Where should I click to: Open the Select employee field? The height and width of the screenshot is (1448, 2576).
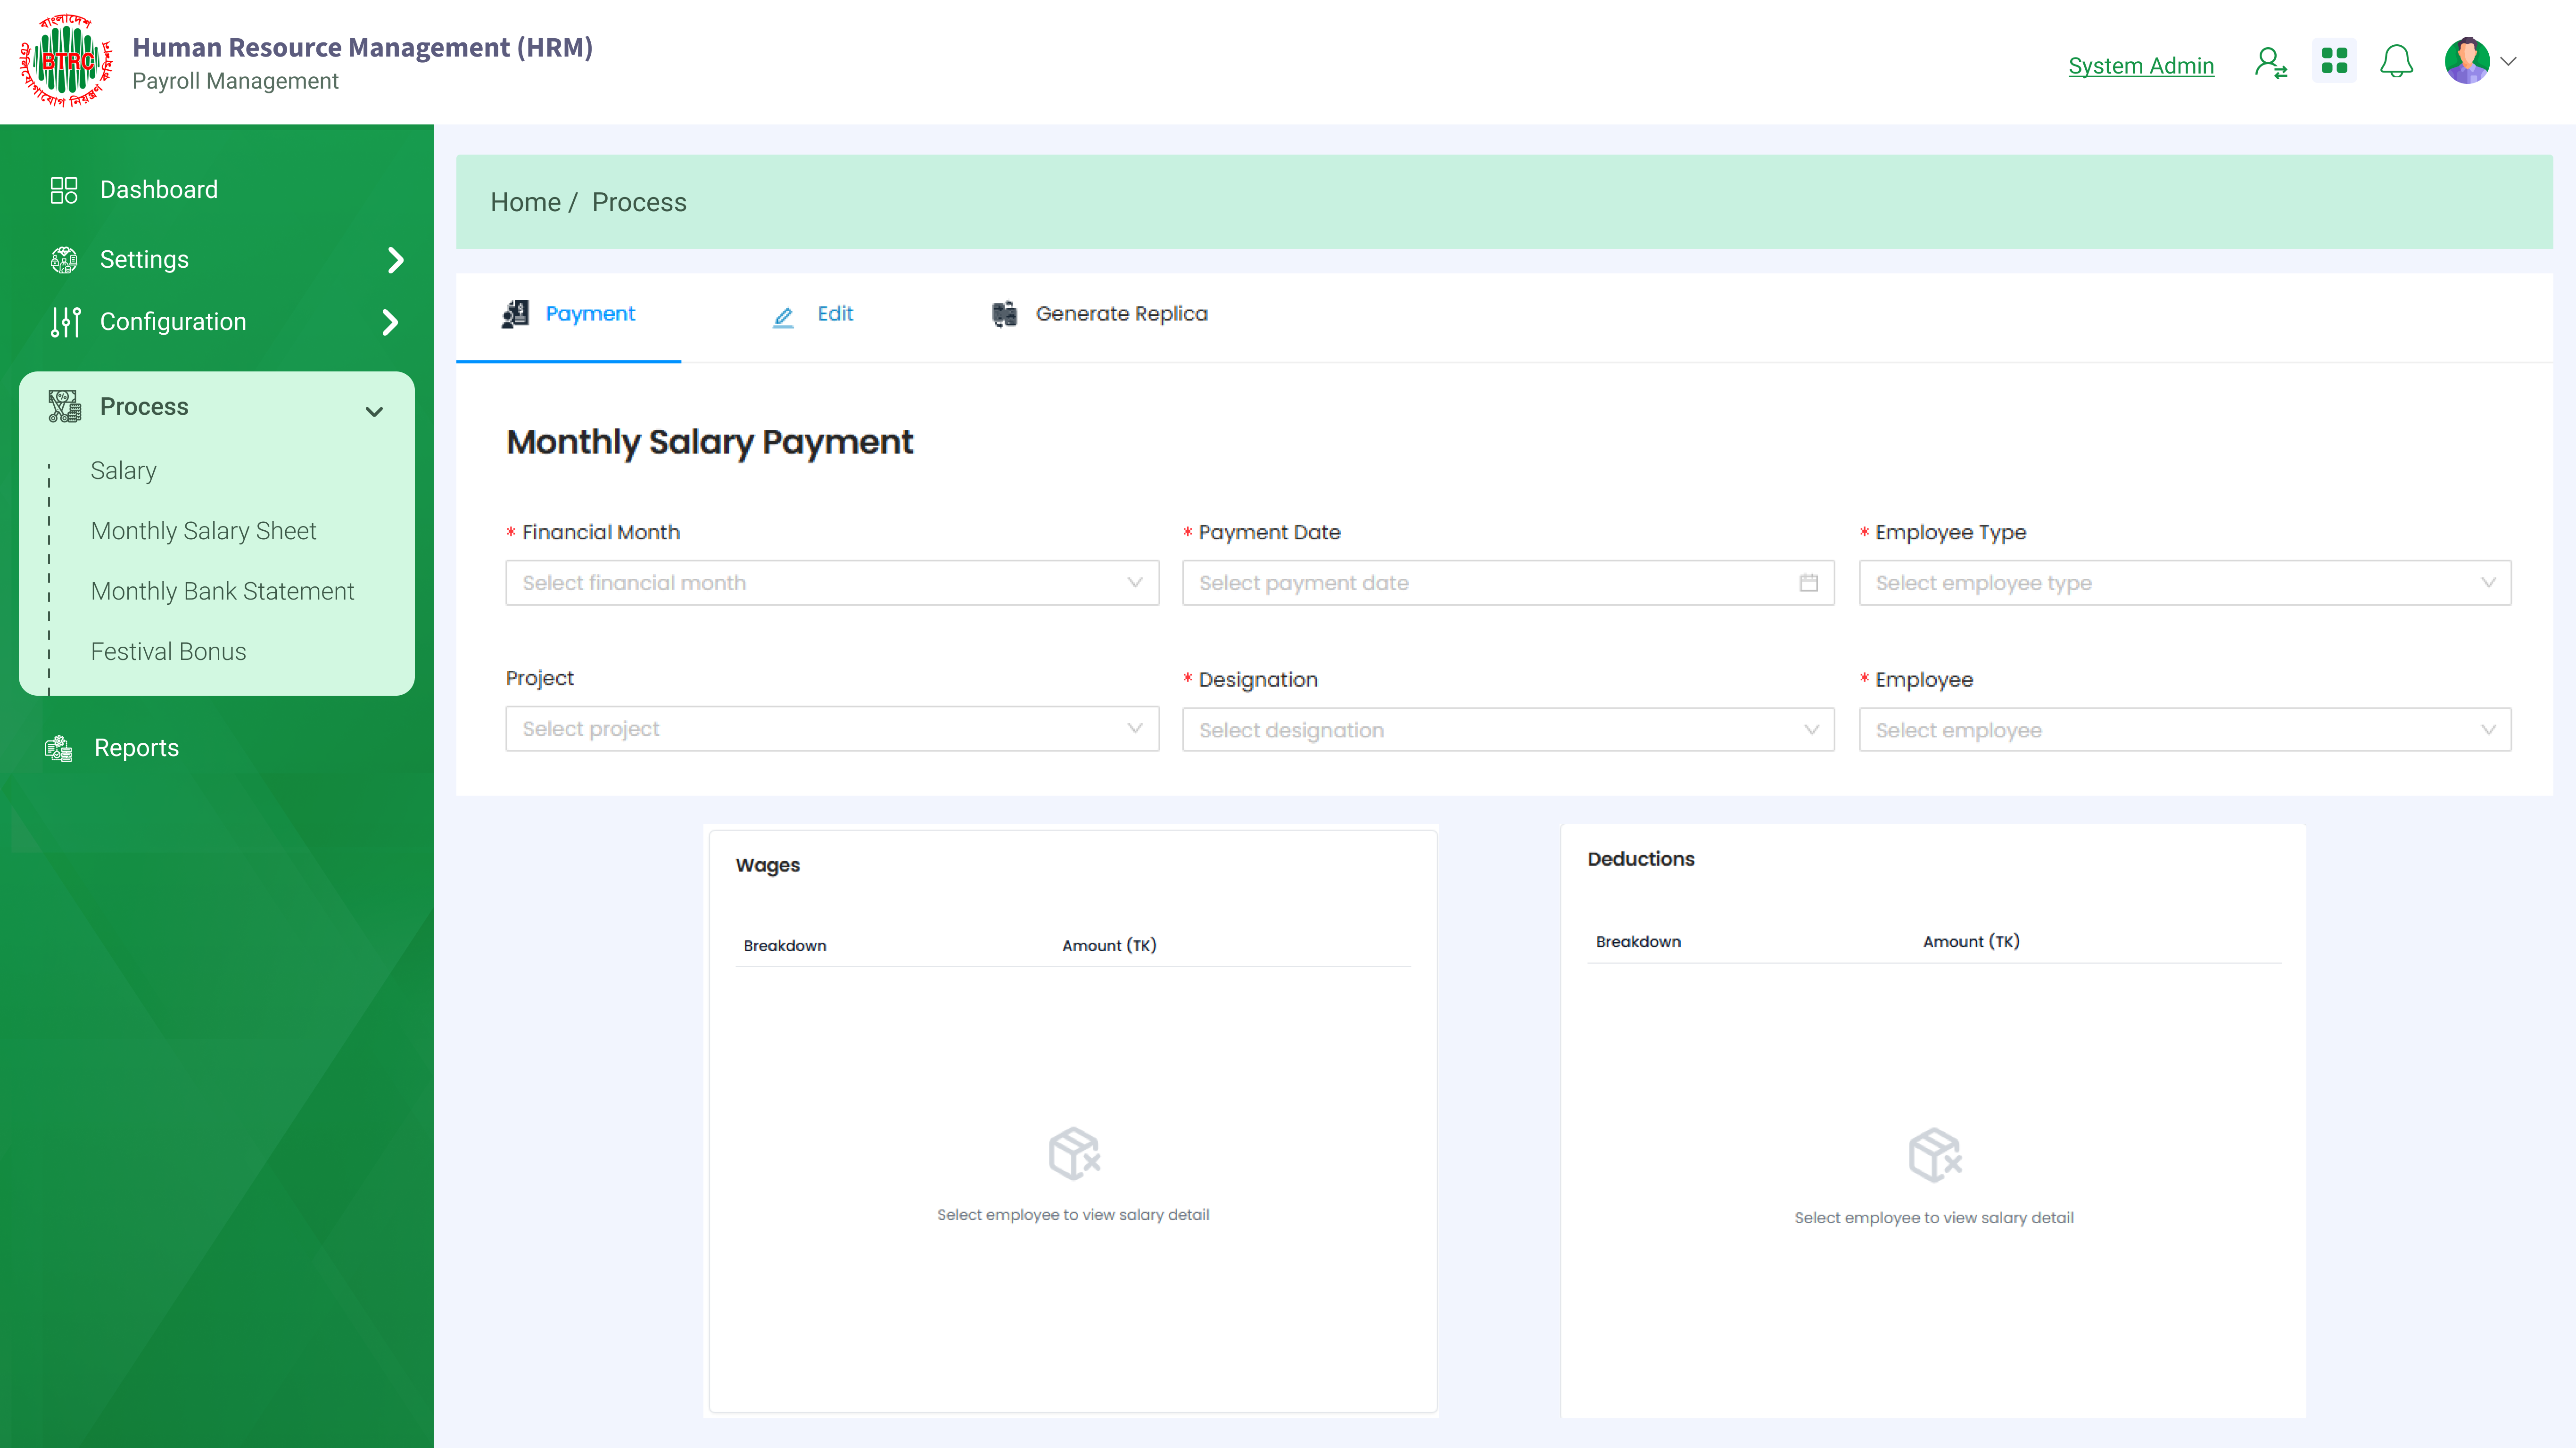pos(2184,730)
